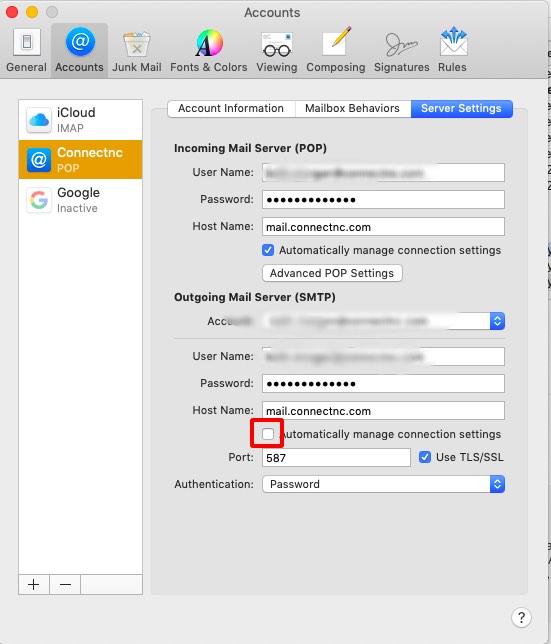Open the outgoing SMTP Account dropdown
Screen dimensions: 551x644
[x=383, y=321]
